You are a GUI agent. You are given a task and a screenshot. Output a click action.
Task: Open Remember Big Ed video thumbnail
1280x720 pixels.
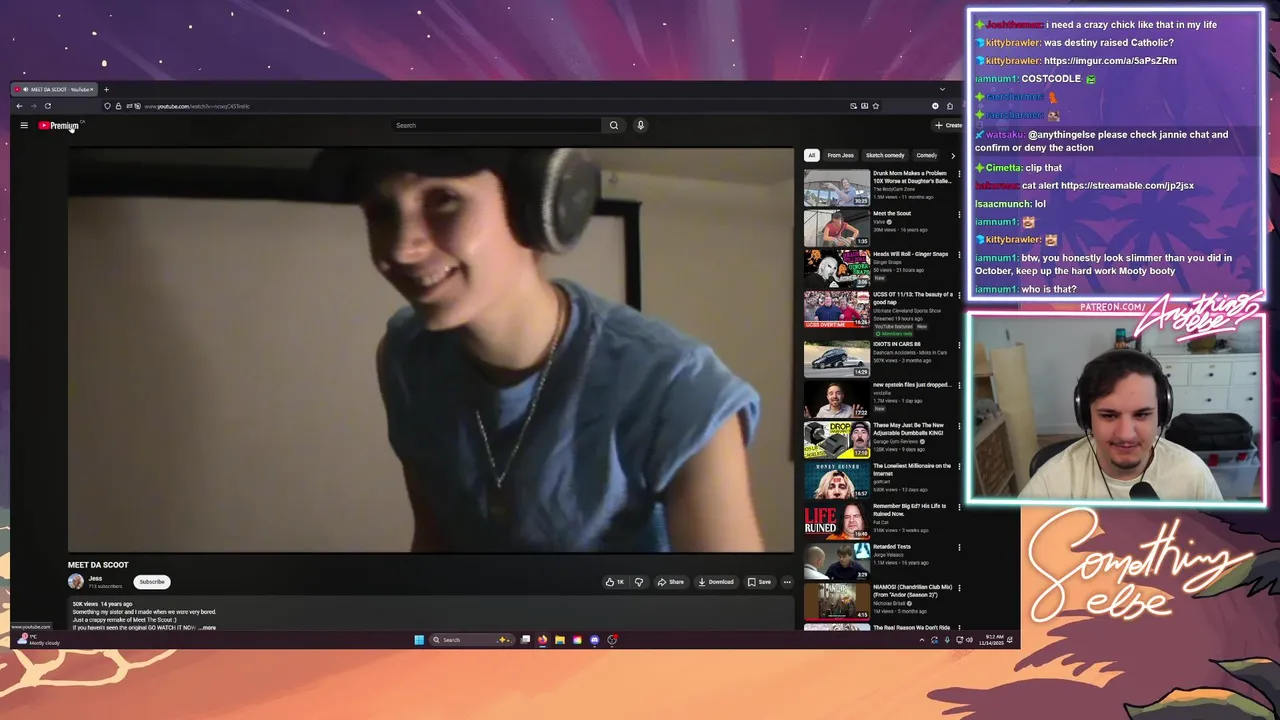[837, 521]
